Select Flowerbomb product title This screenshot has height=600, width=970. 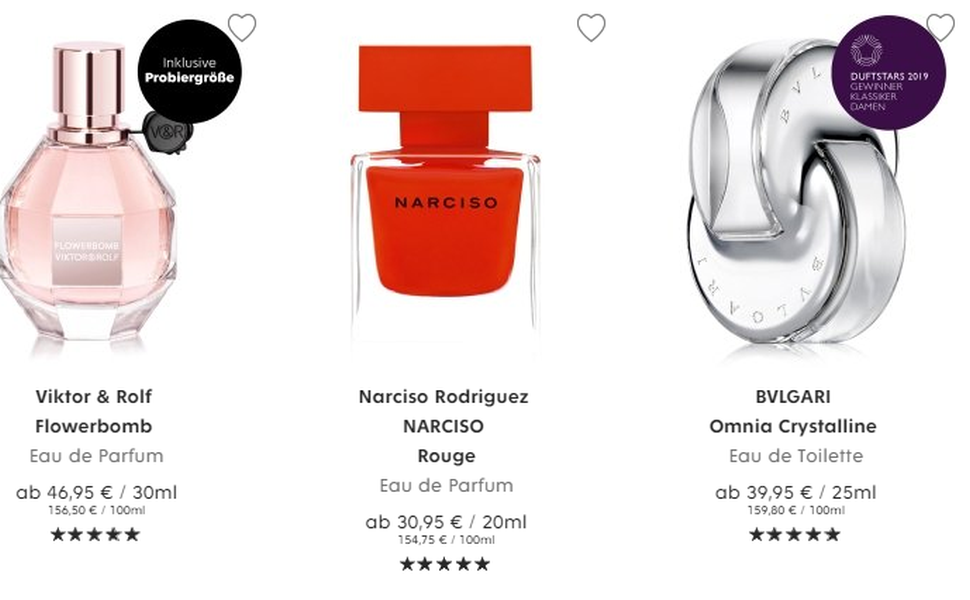[93, 426]
